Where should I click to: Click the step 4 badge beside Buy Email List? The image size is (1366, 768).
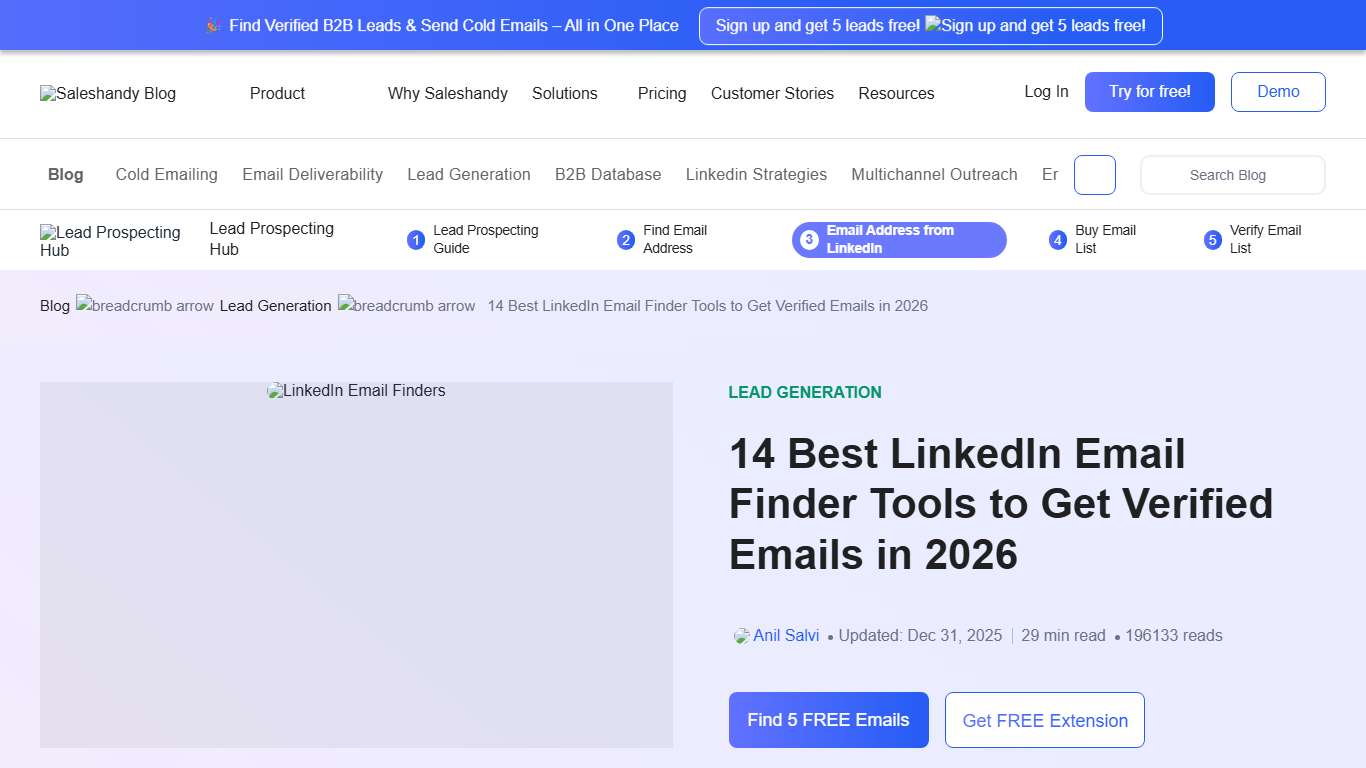coord(1057,240)
